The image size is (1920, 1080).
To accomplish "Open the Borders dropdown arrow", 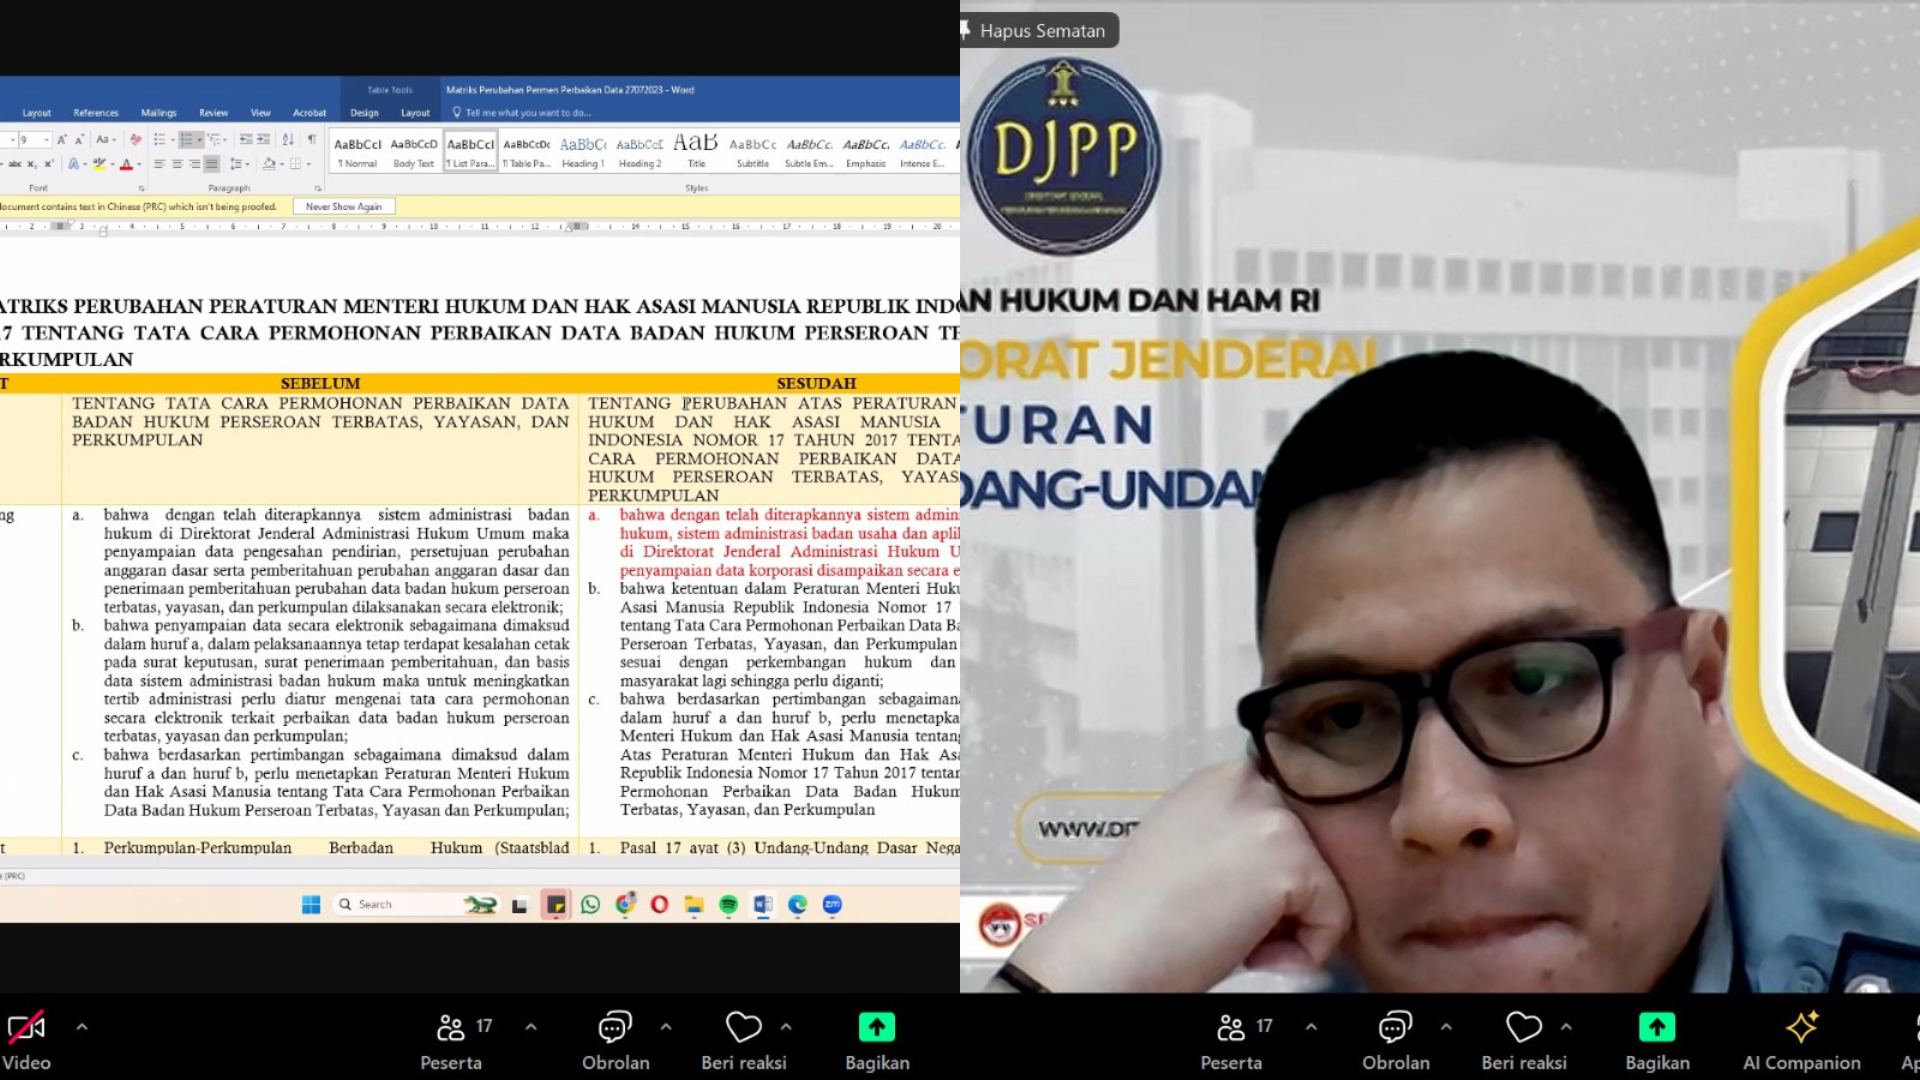I will coord(309,164).
